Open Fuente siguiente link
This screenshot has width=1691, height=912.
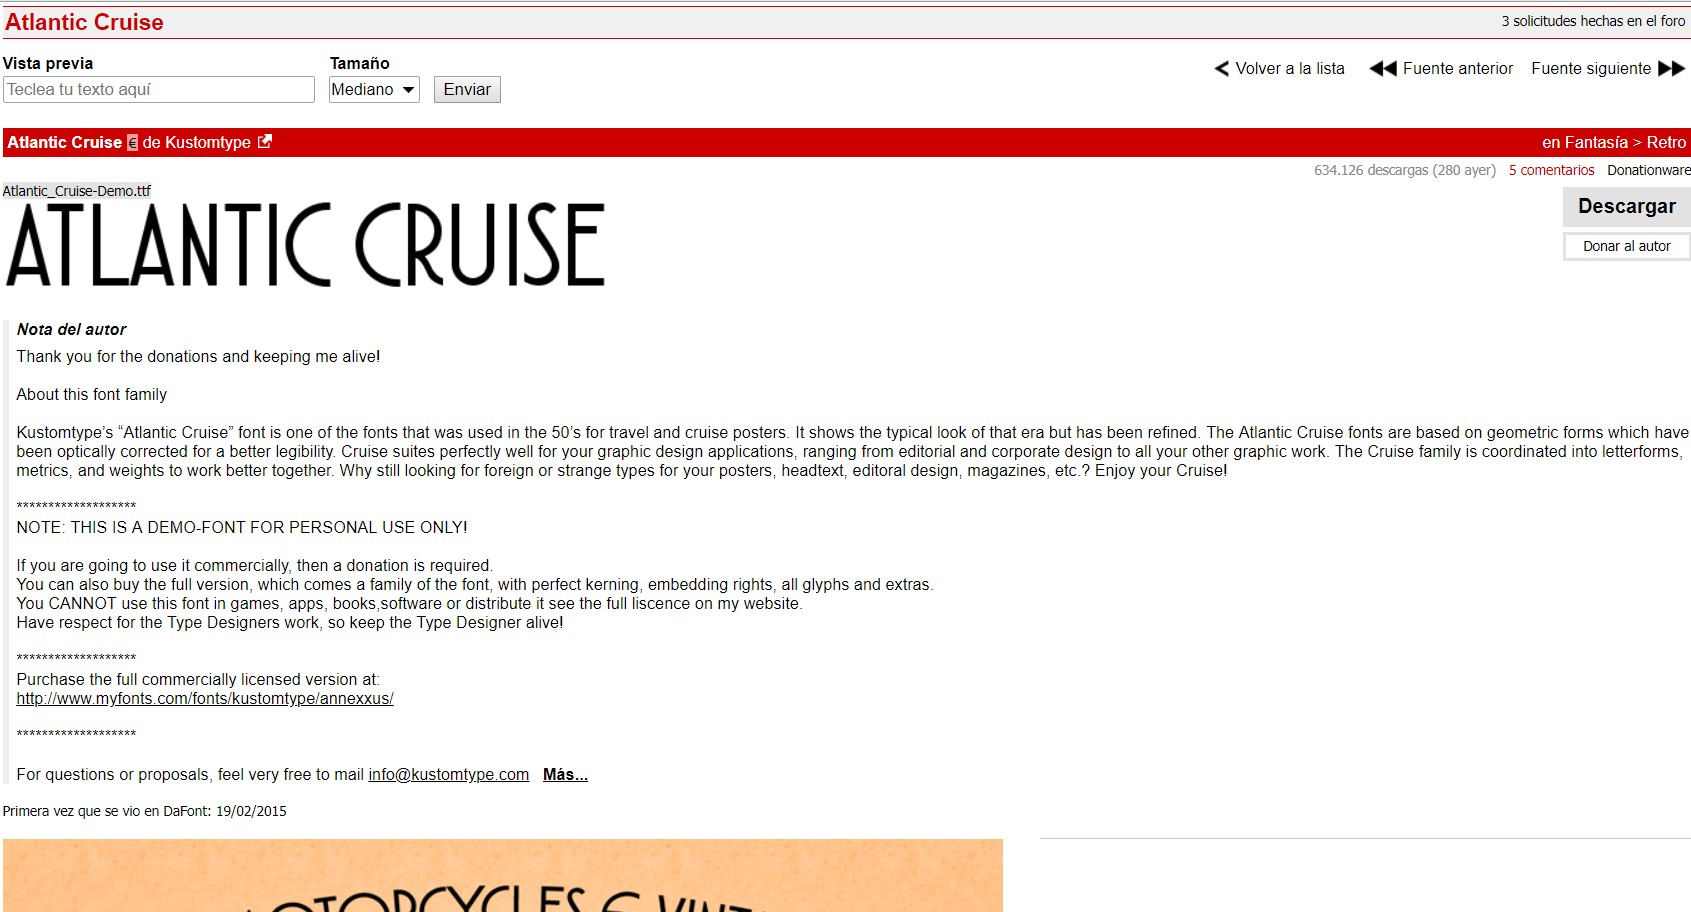[x=1591, y=68]
